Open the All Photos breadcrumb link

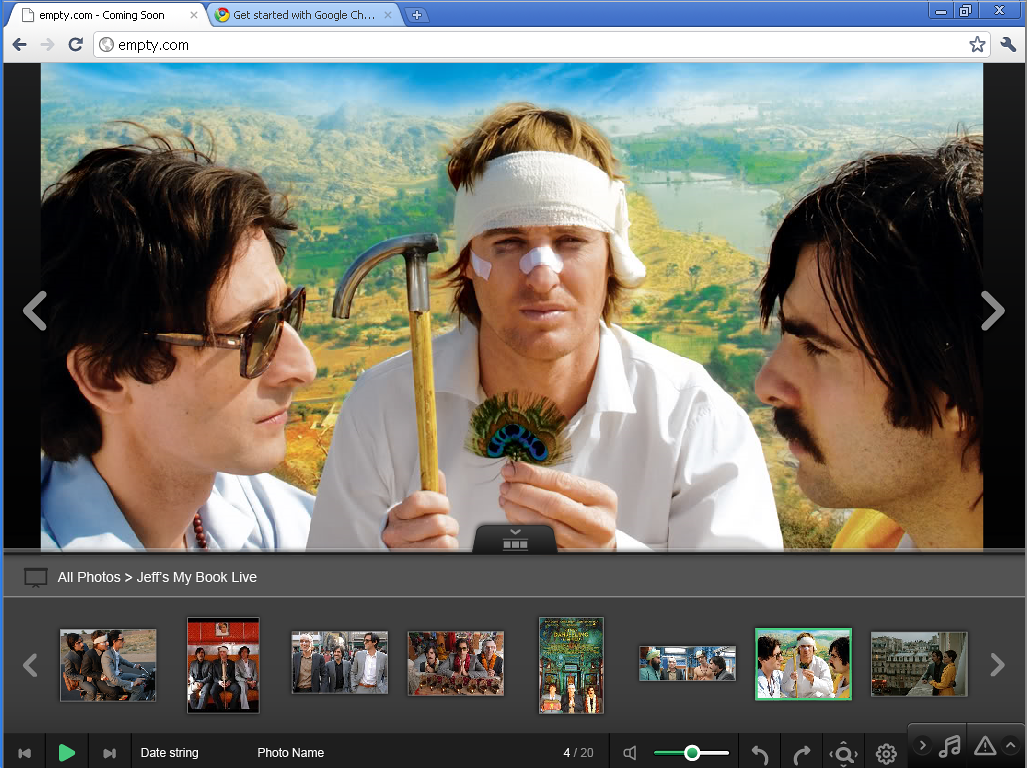pyautogui.click(x=89, y=577)
